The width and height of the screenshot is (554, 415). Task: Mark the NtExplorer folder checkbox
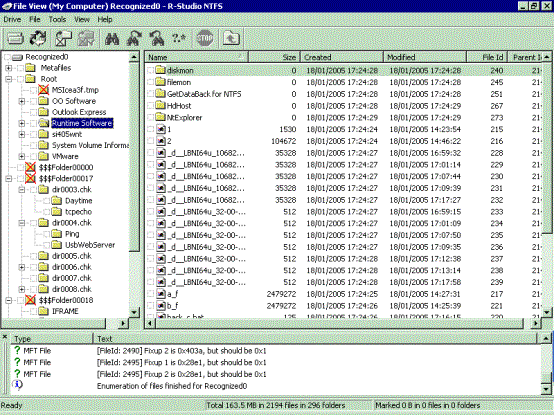[151, 117]
